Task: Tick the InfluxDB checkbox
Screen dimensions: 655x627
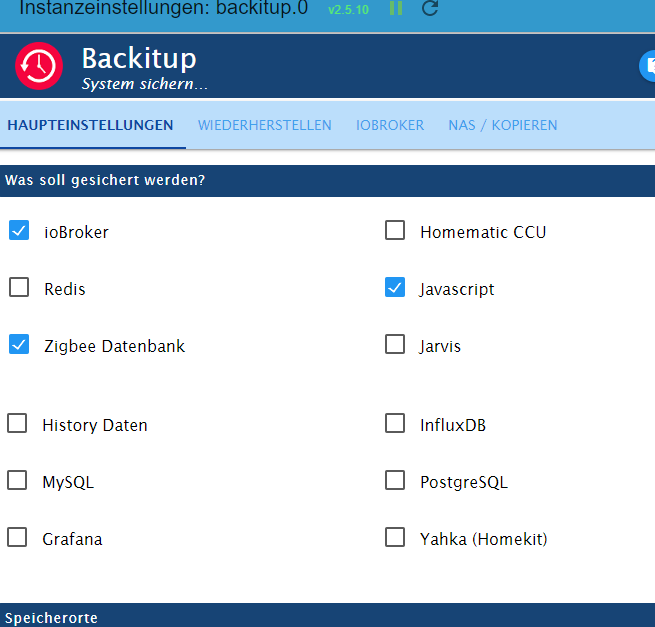Action: pos(395,424)
